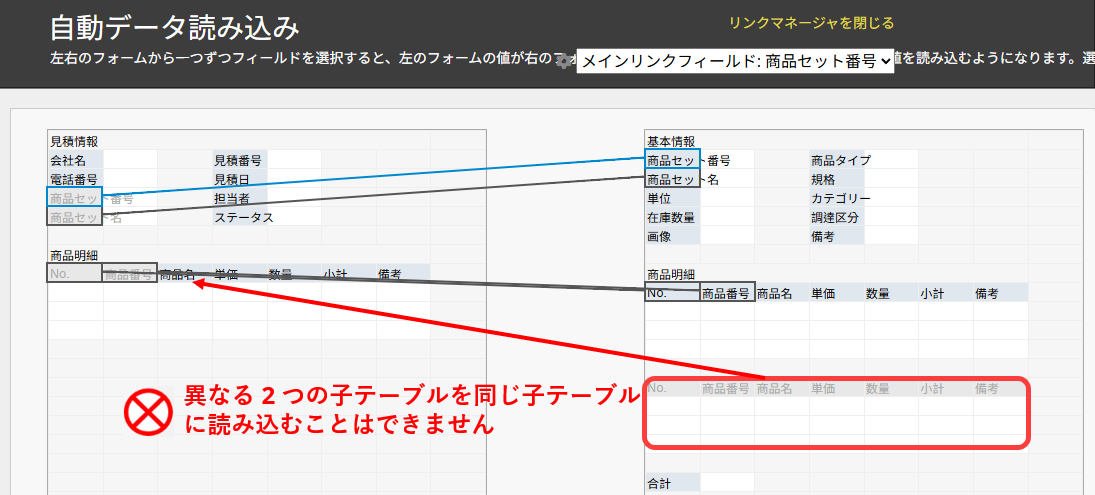
Task: Click the 合計 input cell
Action: pos(727,483)
